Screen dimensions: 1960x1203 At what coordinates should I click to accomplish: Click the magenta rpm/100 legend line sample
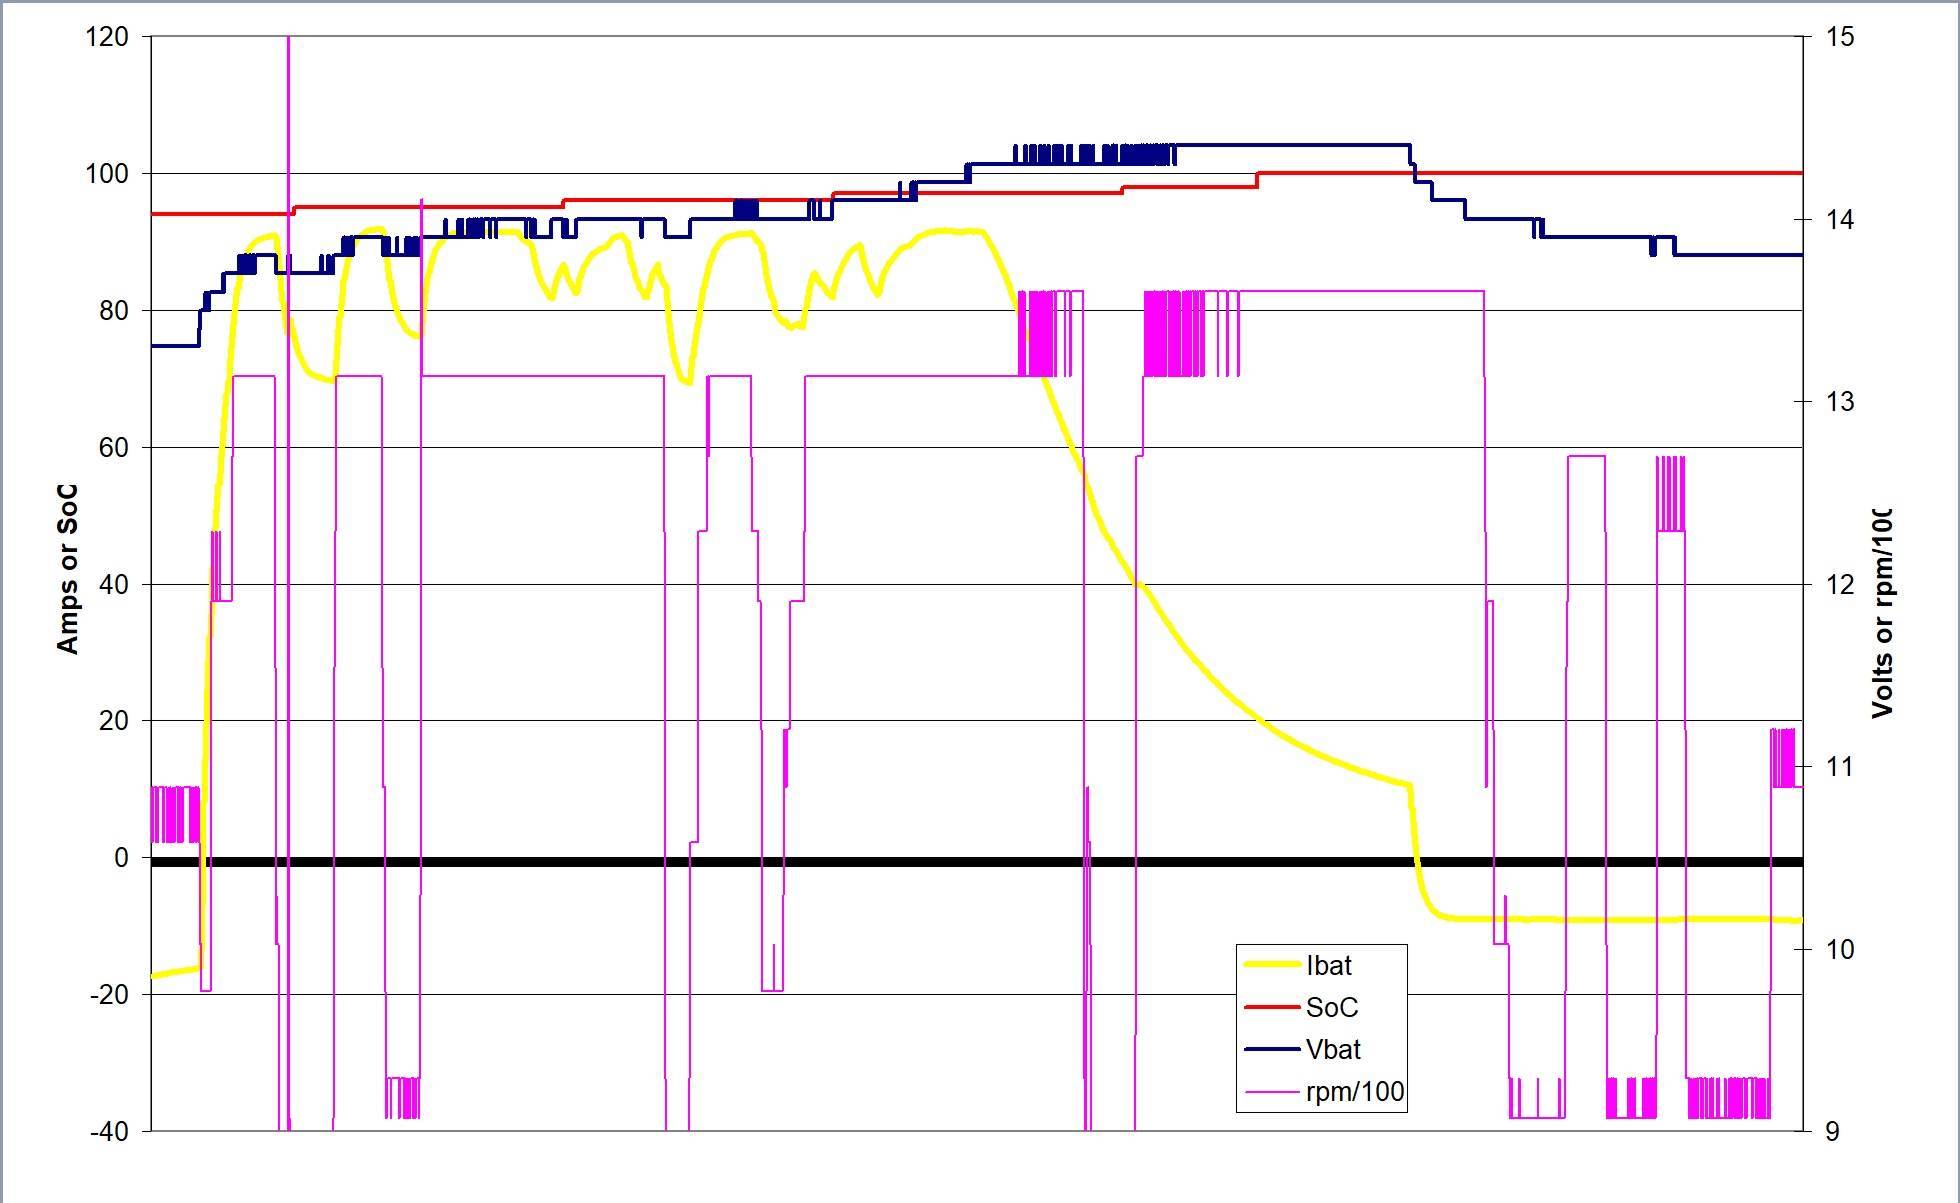1271,1091
